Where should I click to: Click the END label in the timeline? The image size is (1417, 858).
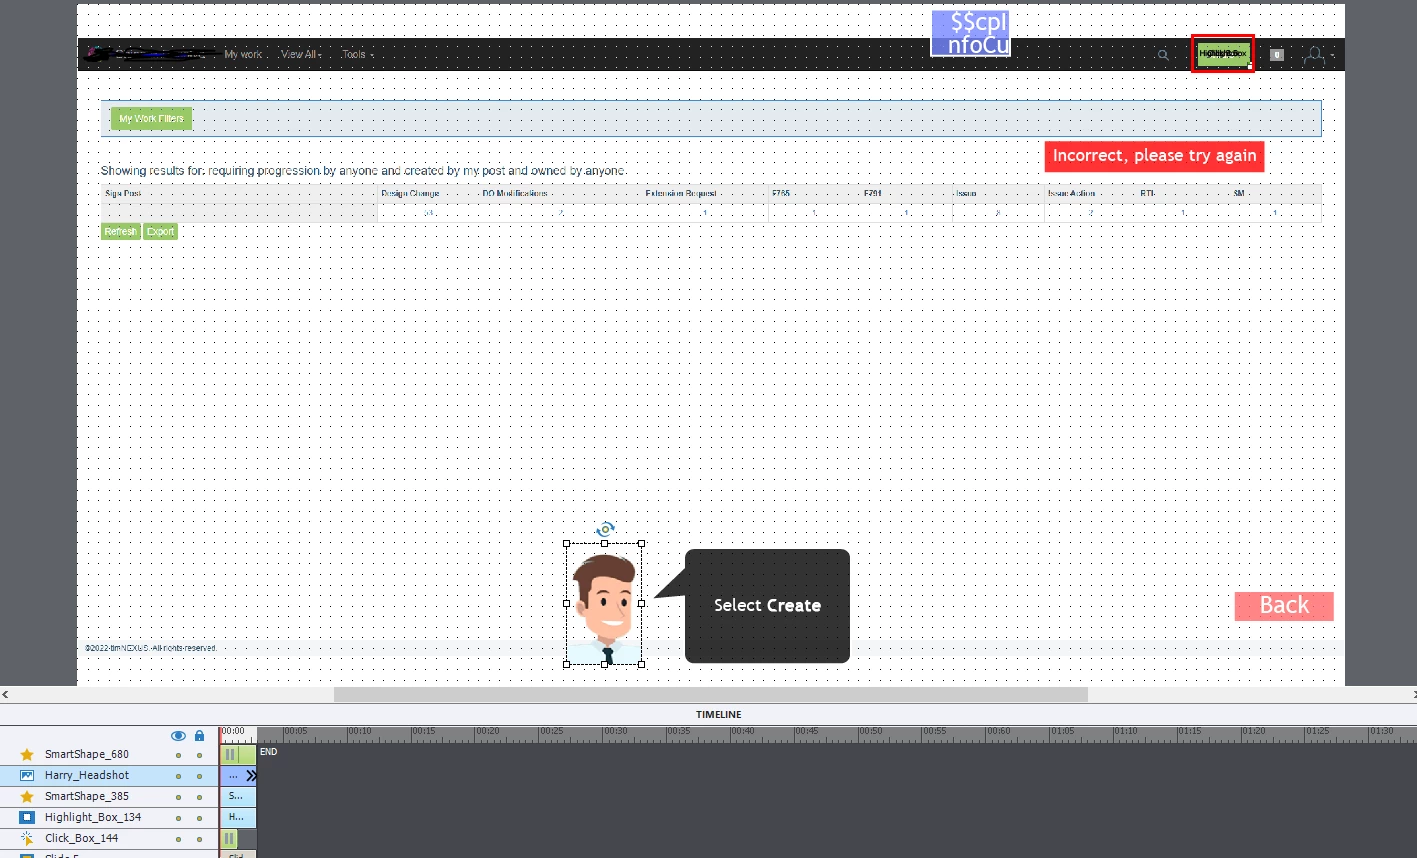point(268,752)
